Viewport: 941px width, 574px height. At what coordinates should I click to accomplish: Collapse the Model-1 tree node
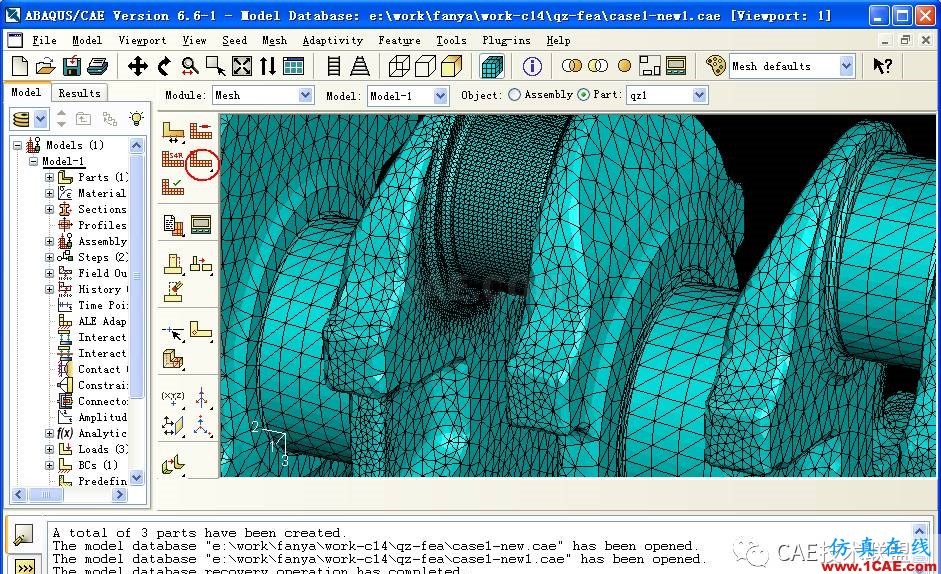coord(34,162)
